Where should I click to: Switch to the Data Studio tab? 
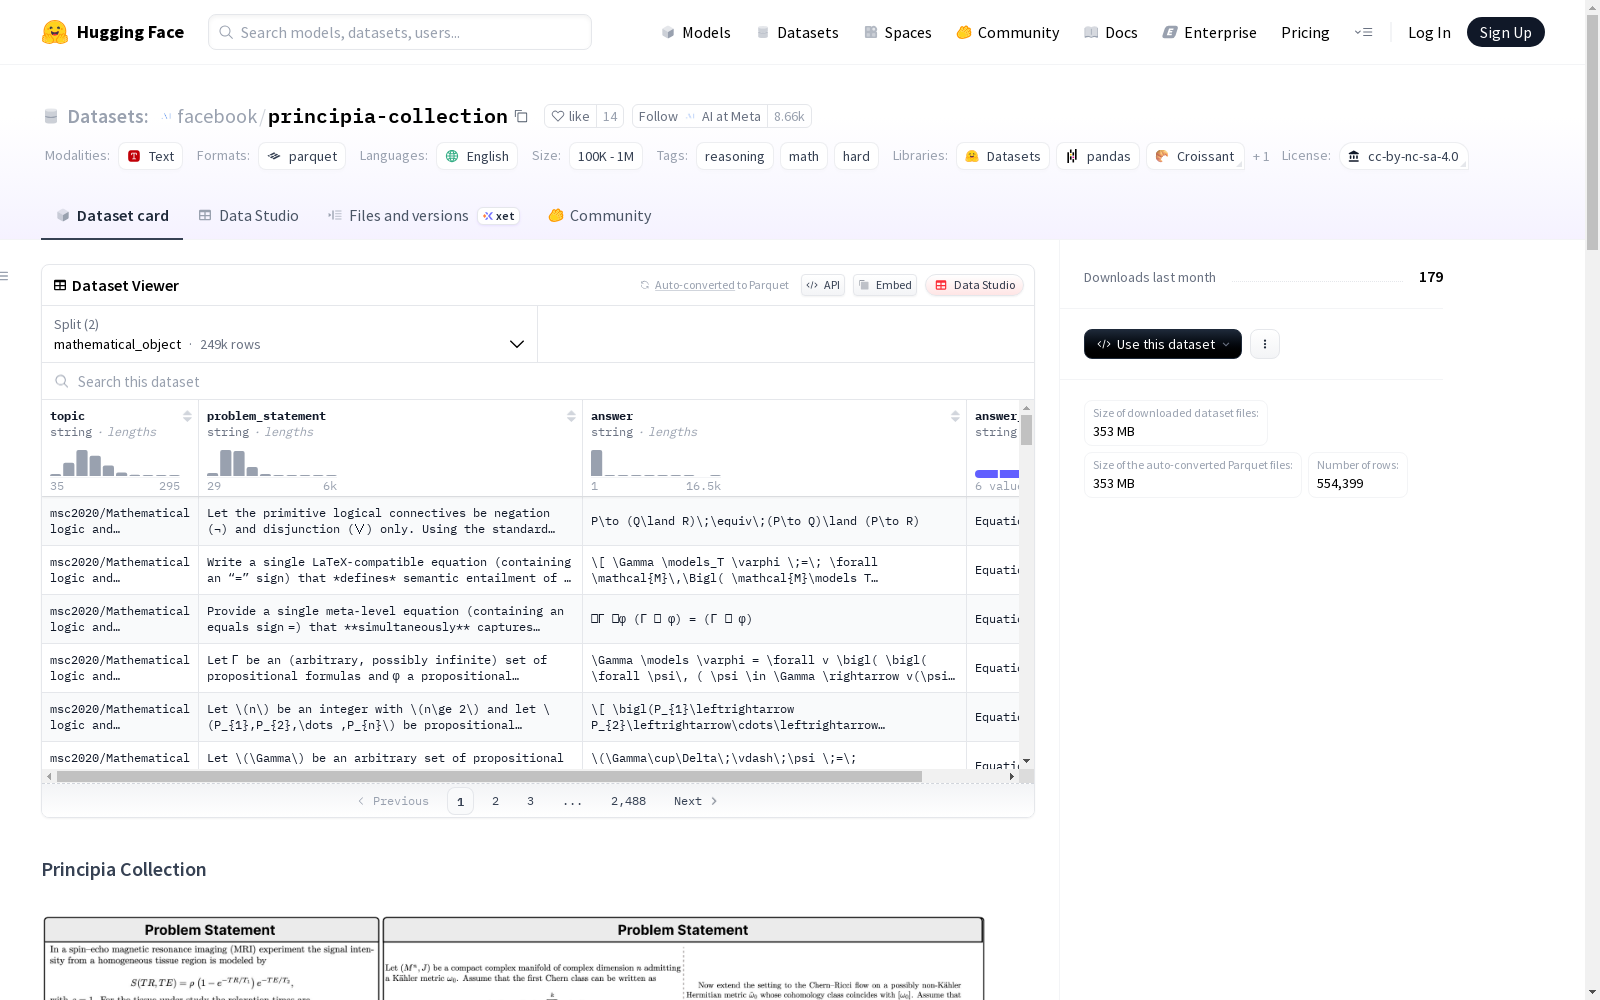(x=249, y=216)
